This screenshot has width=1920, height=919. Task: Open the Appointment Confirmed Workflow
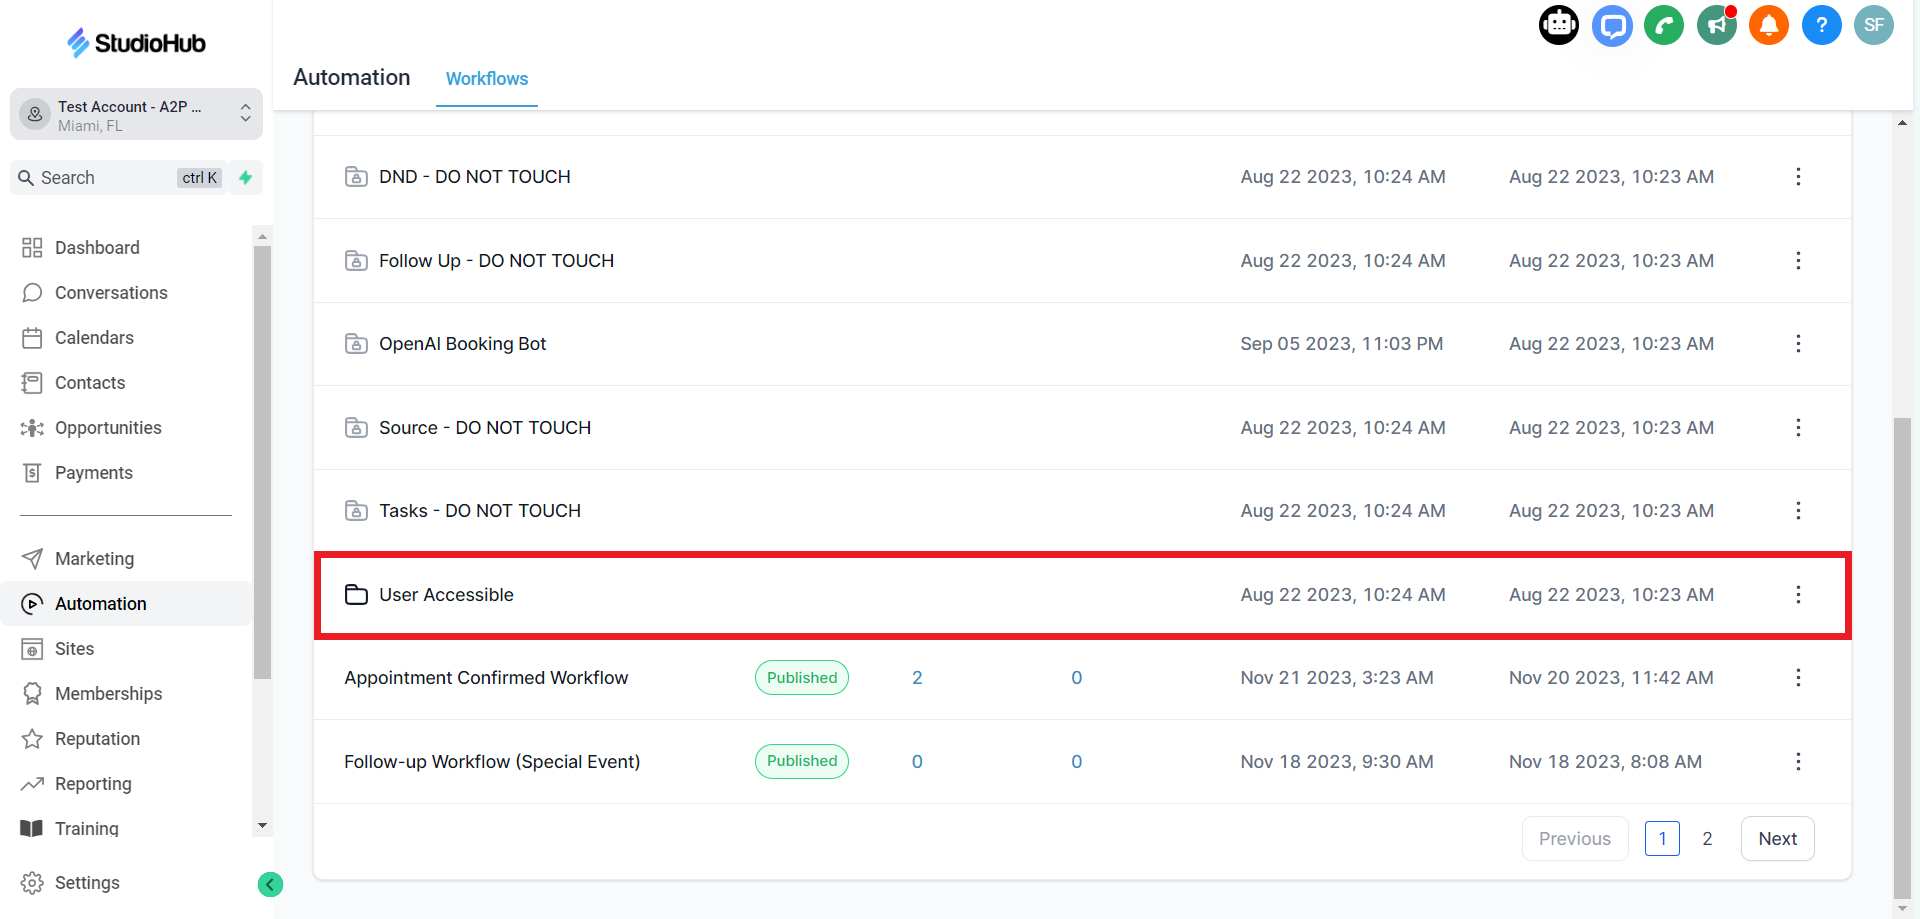(486, 677)
